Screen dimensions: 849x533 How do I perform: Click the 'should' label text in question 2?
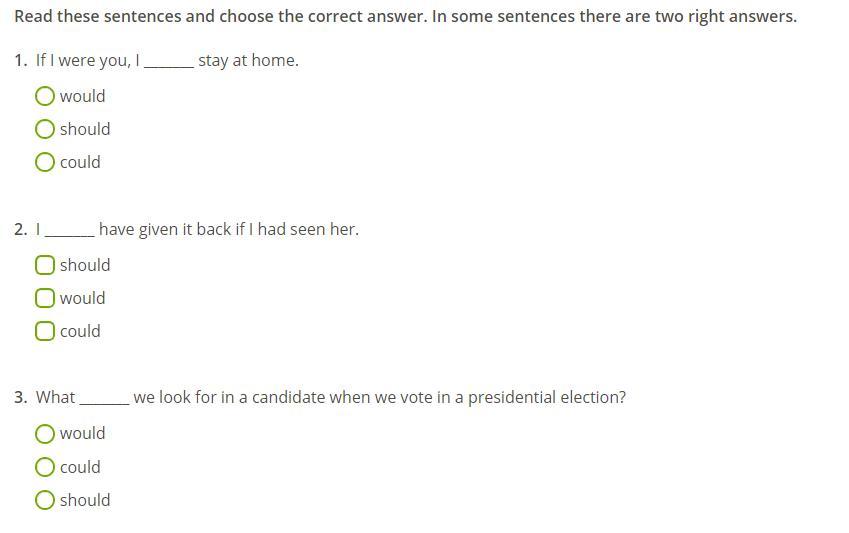coord(85,265)
